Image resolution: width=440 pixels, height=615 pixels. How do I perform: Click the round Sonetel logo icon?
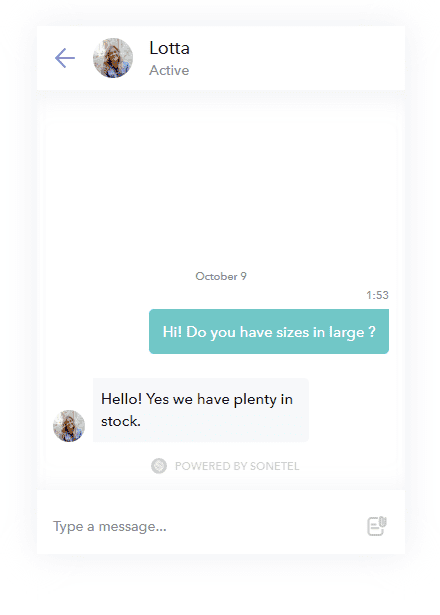click(159, 466)
